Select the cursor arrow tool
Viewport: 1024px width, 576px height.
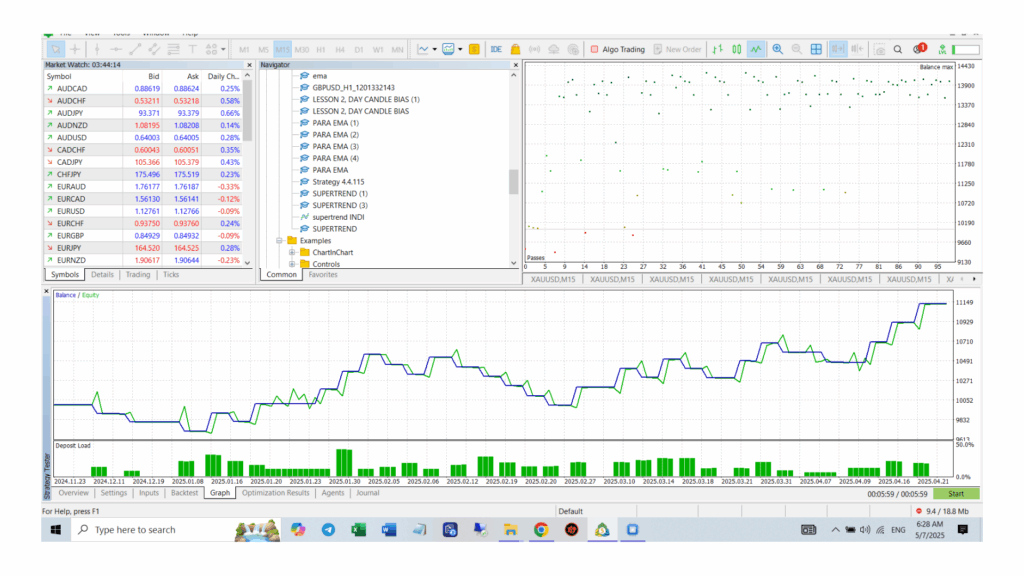[56, 49]
